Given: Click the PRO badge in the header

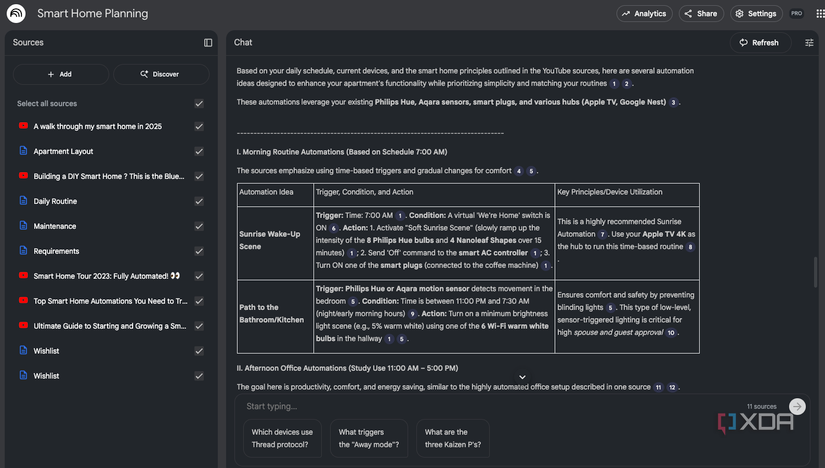Looking at the screenshot, I should pos(797,14).
